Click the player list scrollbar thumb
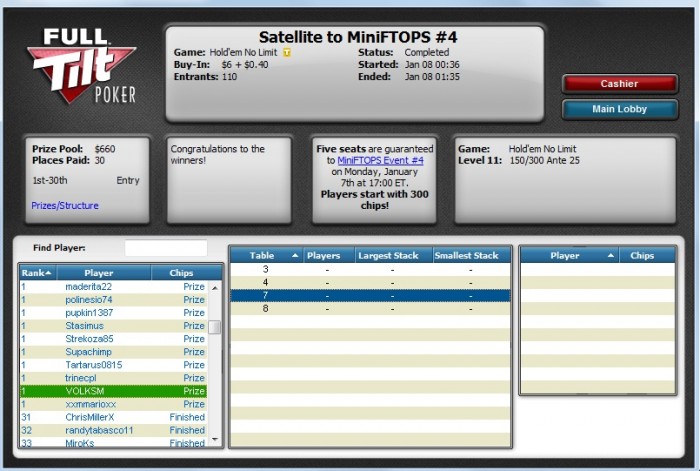The height and width of the screenshot is (471, 700). [215, 327]
